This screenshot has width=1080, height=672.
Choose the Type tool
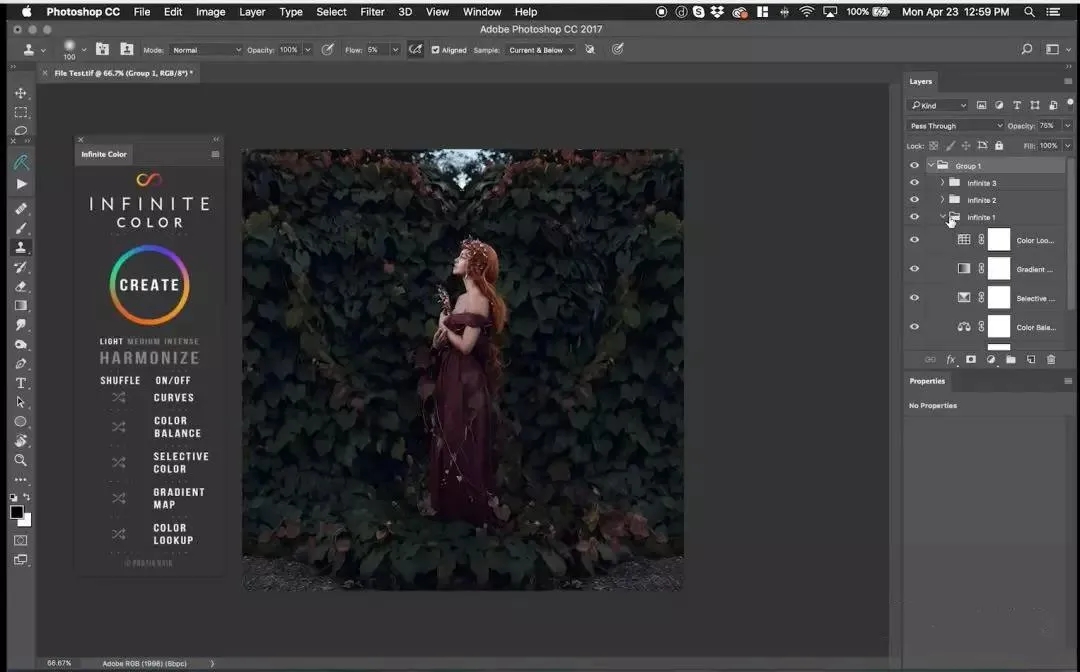21,383
